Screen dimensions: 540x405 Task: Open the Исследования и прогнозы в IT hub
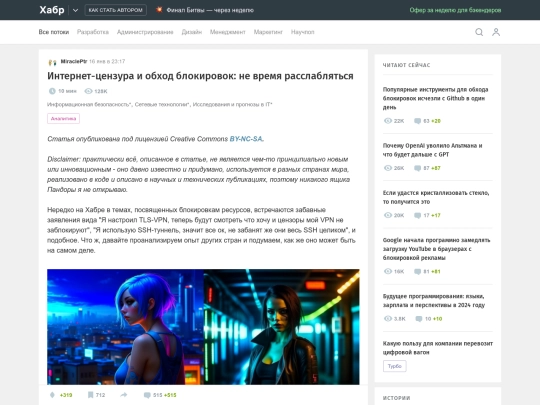pos(232,104)
